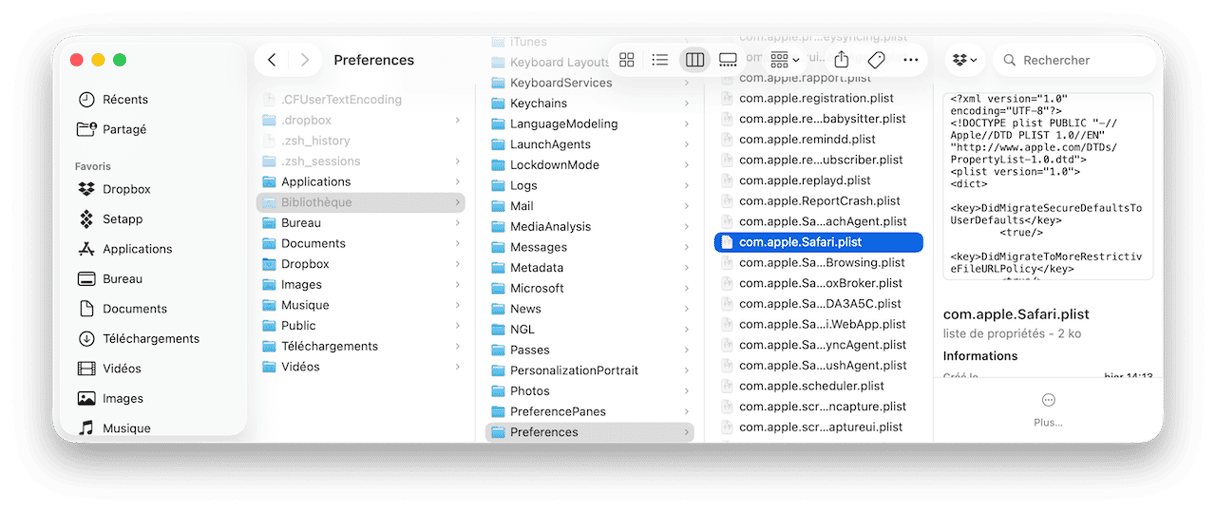Select the Preferences folder

[x=590, y=432]
